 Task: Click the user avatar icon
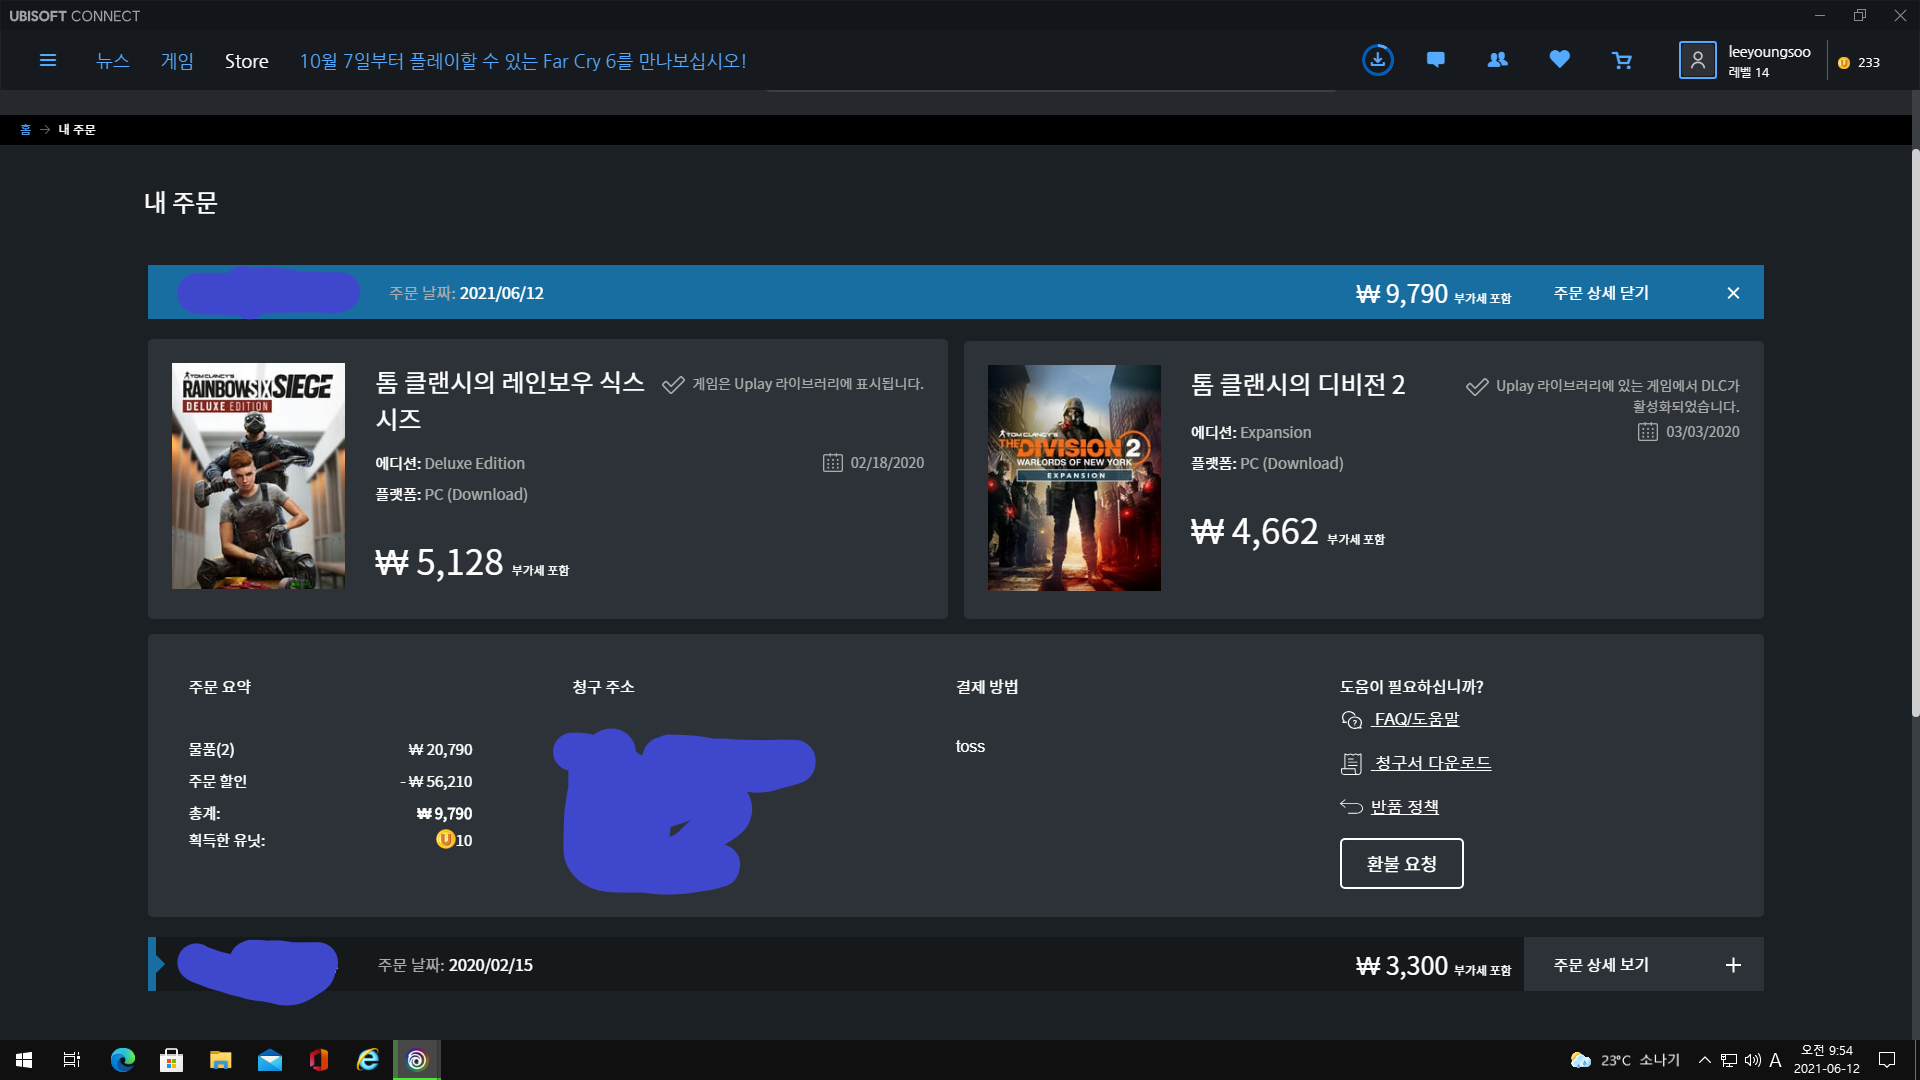click(x=1697, y=60)
